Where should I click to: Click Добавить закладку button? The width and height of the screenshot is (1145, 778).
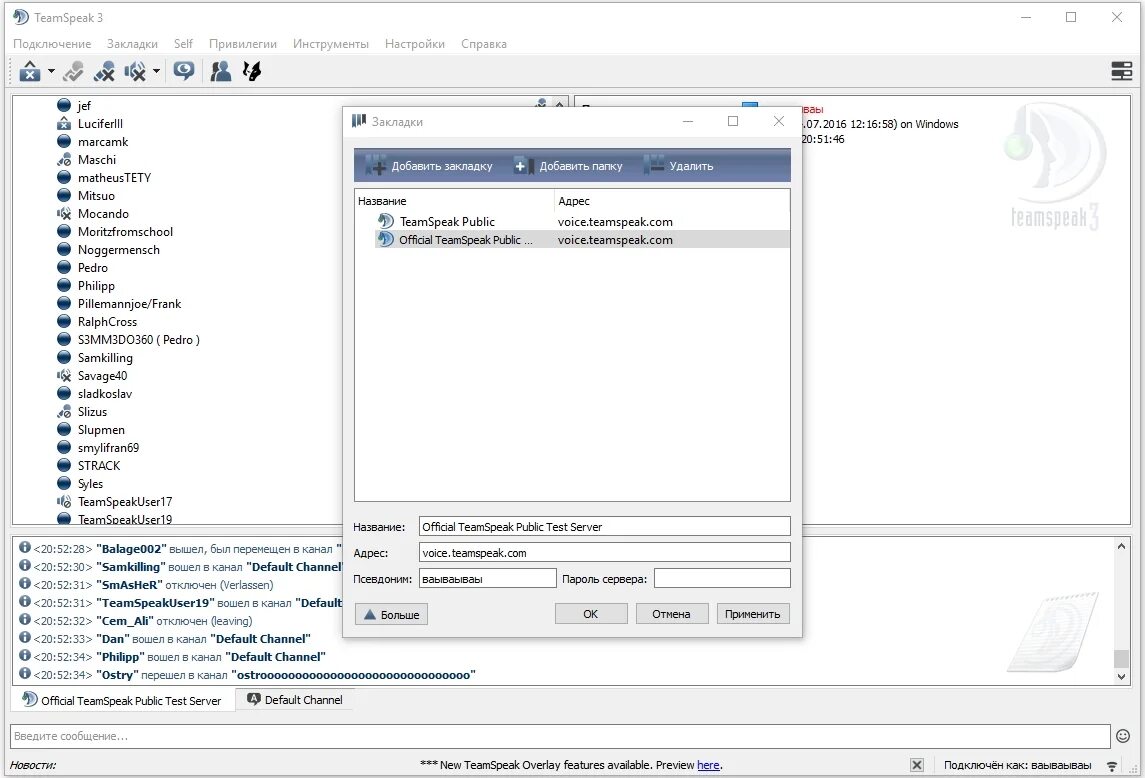[x=430, y=166]
